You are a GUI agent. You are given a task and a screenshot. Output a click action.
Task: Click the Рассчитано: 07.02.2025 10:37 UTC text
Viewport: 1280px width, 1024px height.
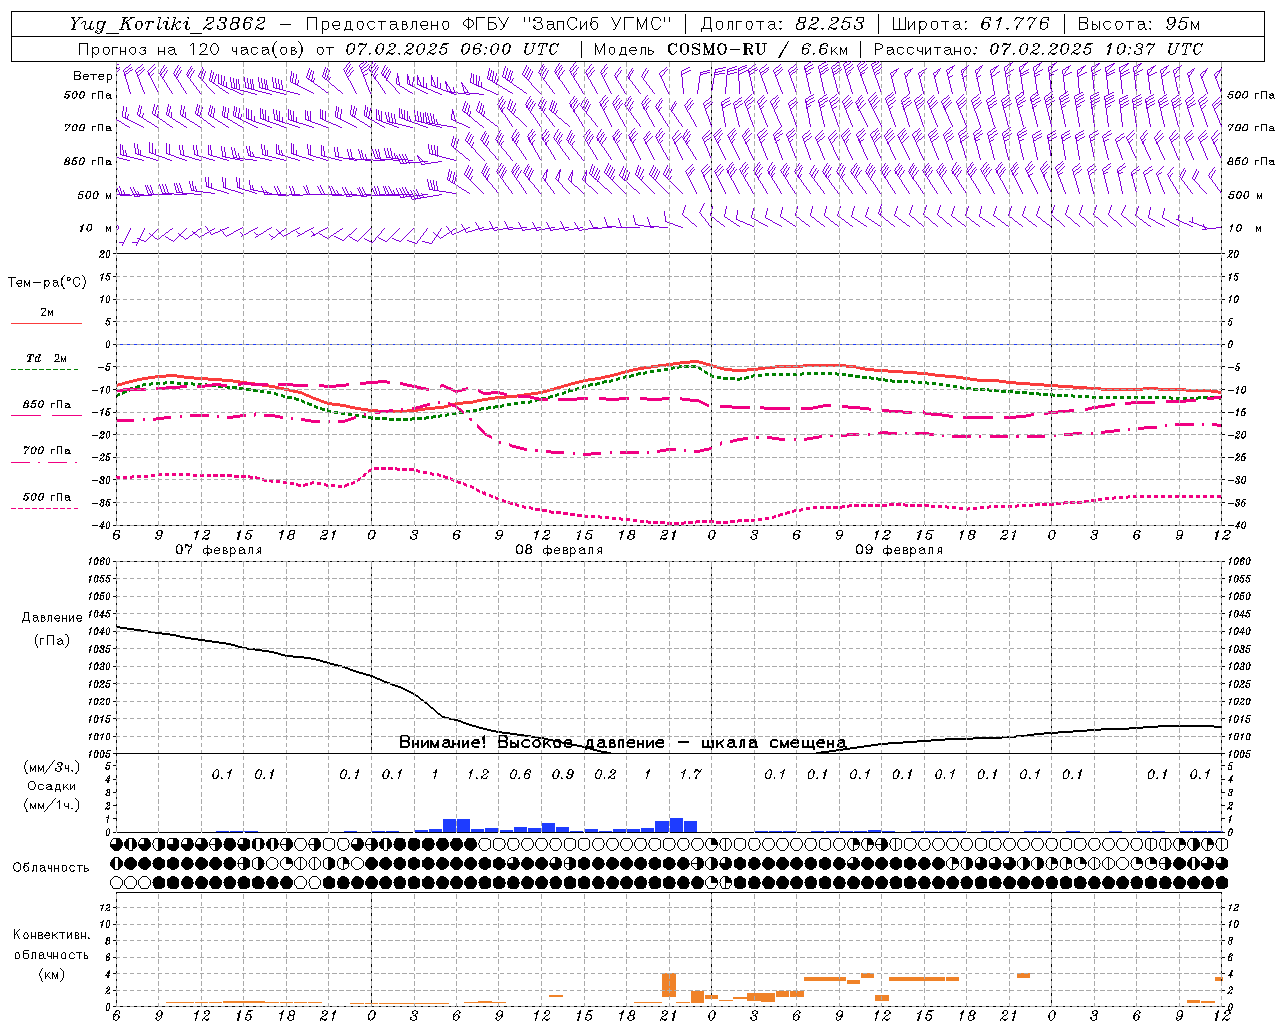[1038, 49]
